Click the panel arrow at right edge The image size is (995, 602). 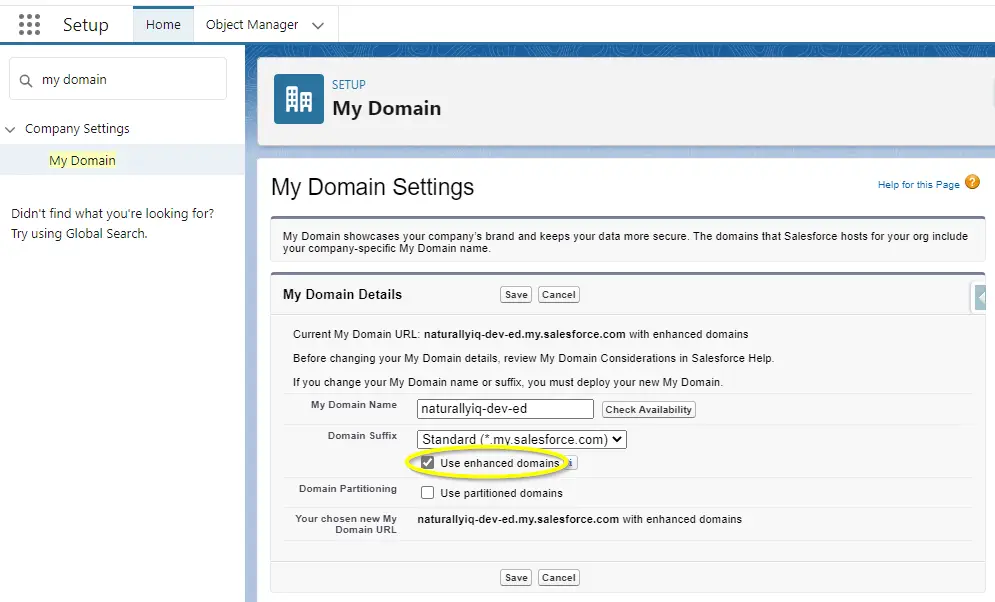(982, 297)
